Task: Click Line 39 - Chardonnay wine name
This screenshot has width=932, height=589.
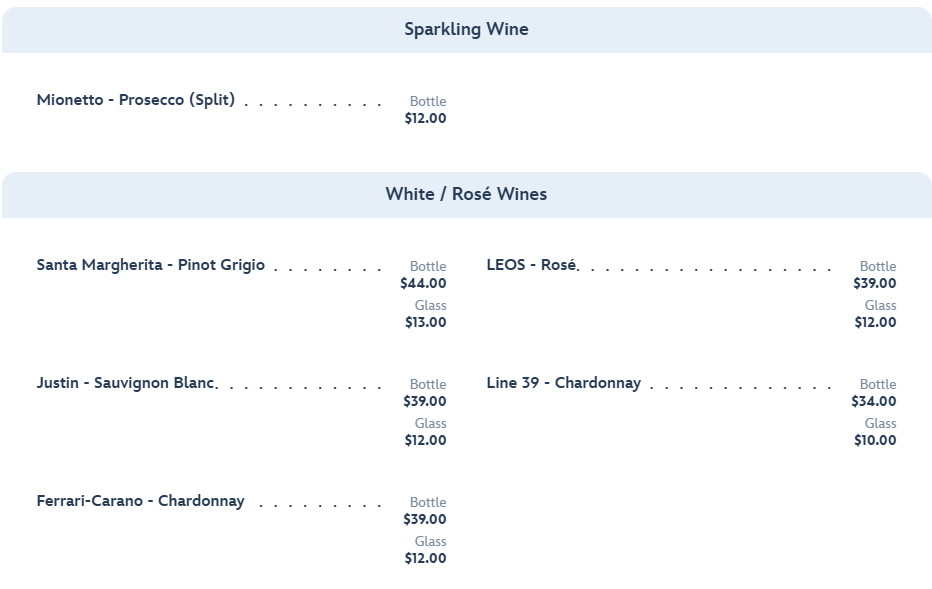Action: [564, 383]
